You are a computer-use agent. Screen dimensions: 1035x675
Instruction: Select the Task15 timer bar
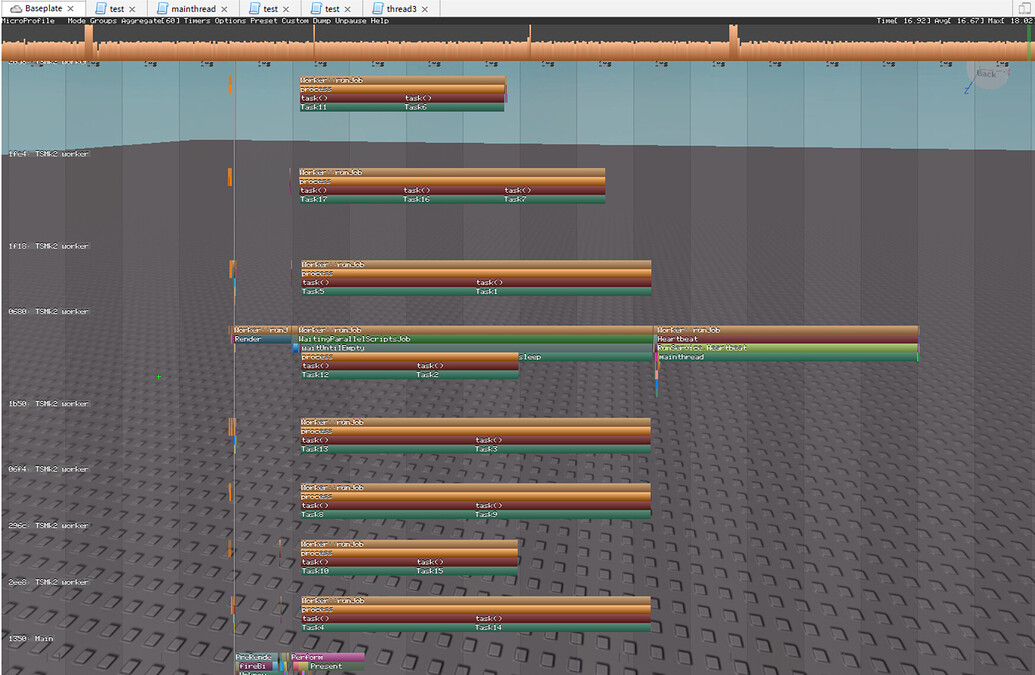coord(467,571)
